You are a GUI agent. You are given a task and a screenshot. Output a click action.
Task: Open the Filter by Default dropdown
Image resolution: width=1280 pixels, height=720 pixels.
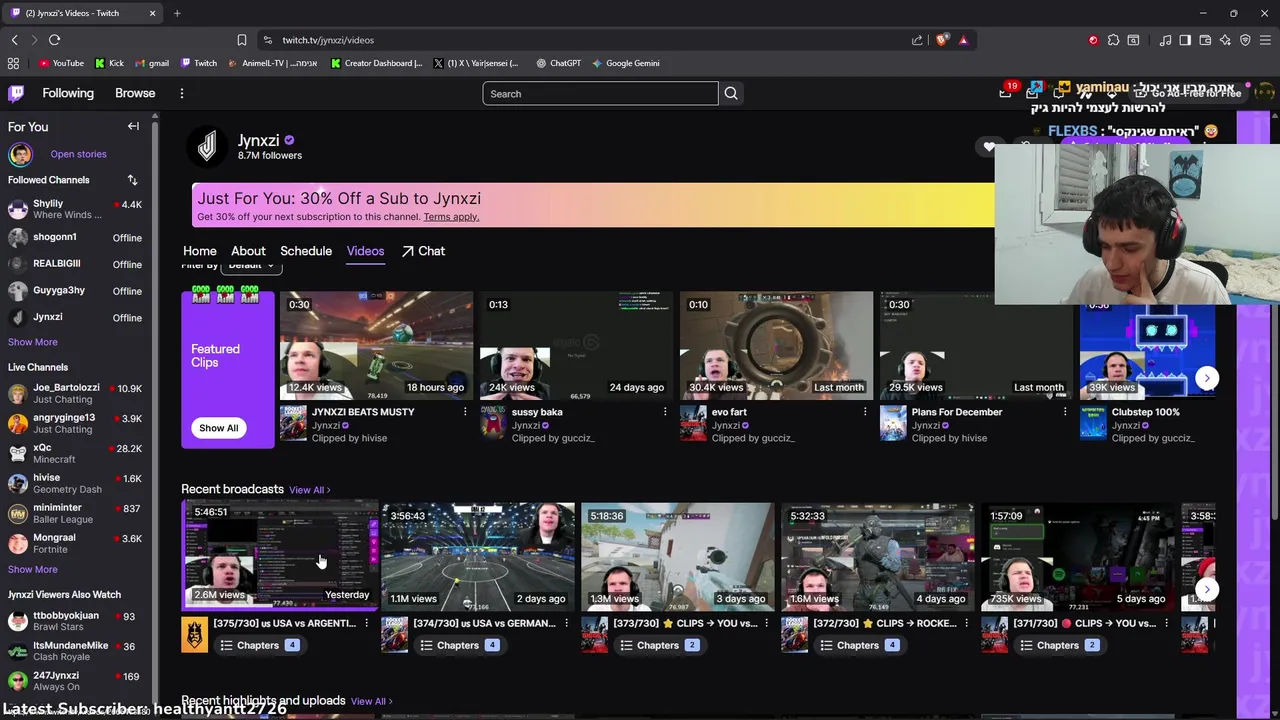pyautogui.click(x=251, y=266)
